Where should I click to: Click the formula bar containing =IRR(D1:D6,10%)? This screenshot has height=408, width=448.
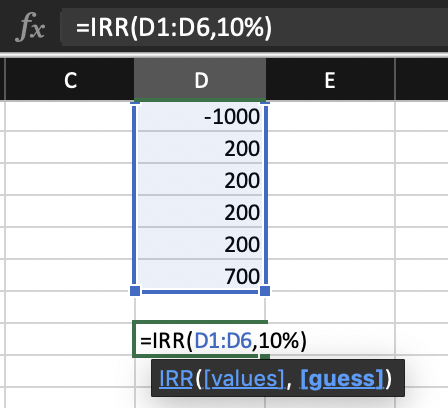(255, 27)
